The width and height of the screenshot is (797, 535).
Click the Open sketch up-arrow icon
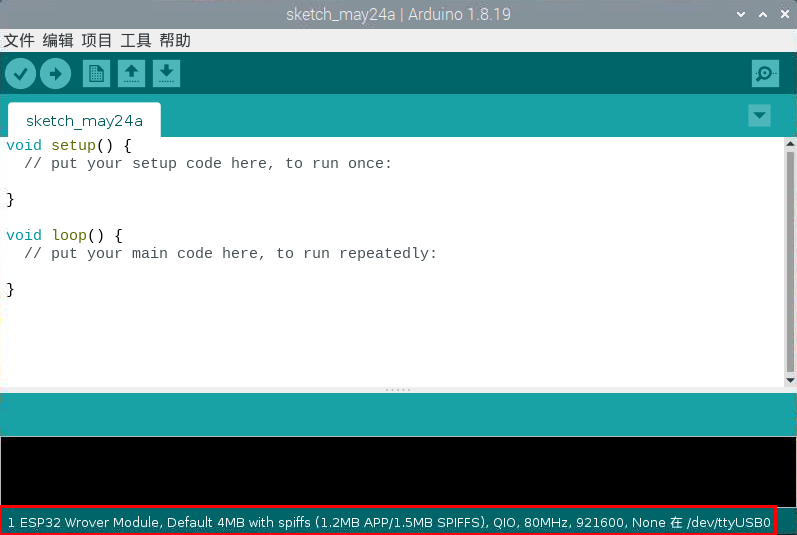(x=131, y=73)
